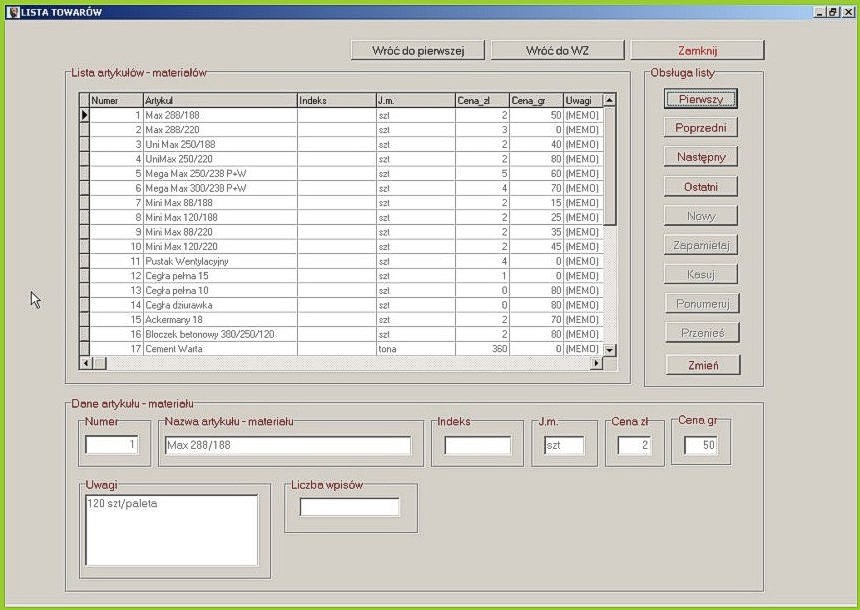This screenshot has width=860, height=610.
Task: Click the 'tona' unit cell of Cement Warta
Action: (x=416, y=349)
